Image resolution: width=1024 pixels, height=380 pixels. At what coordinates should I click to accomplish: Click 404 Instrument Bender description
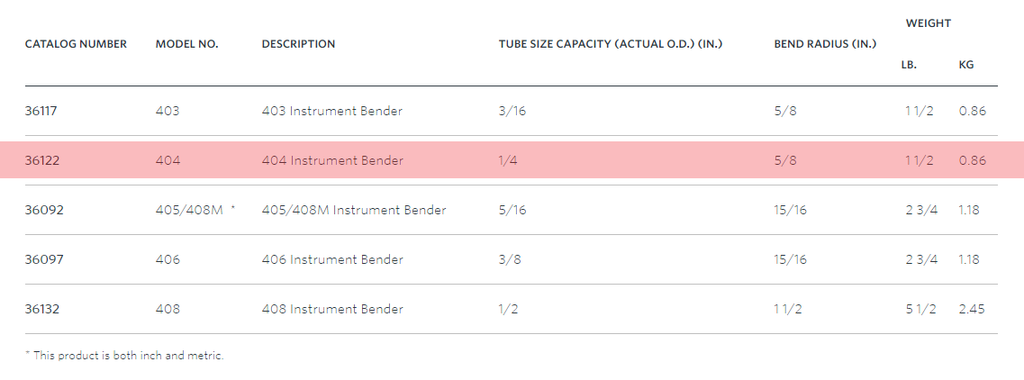tap(332, 161)
